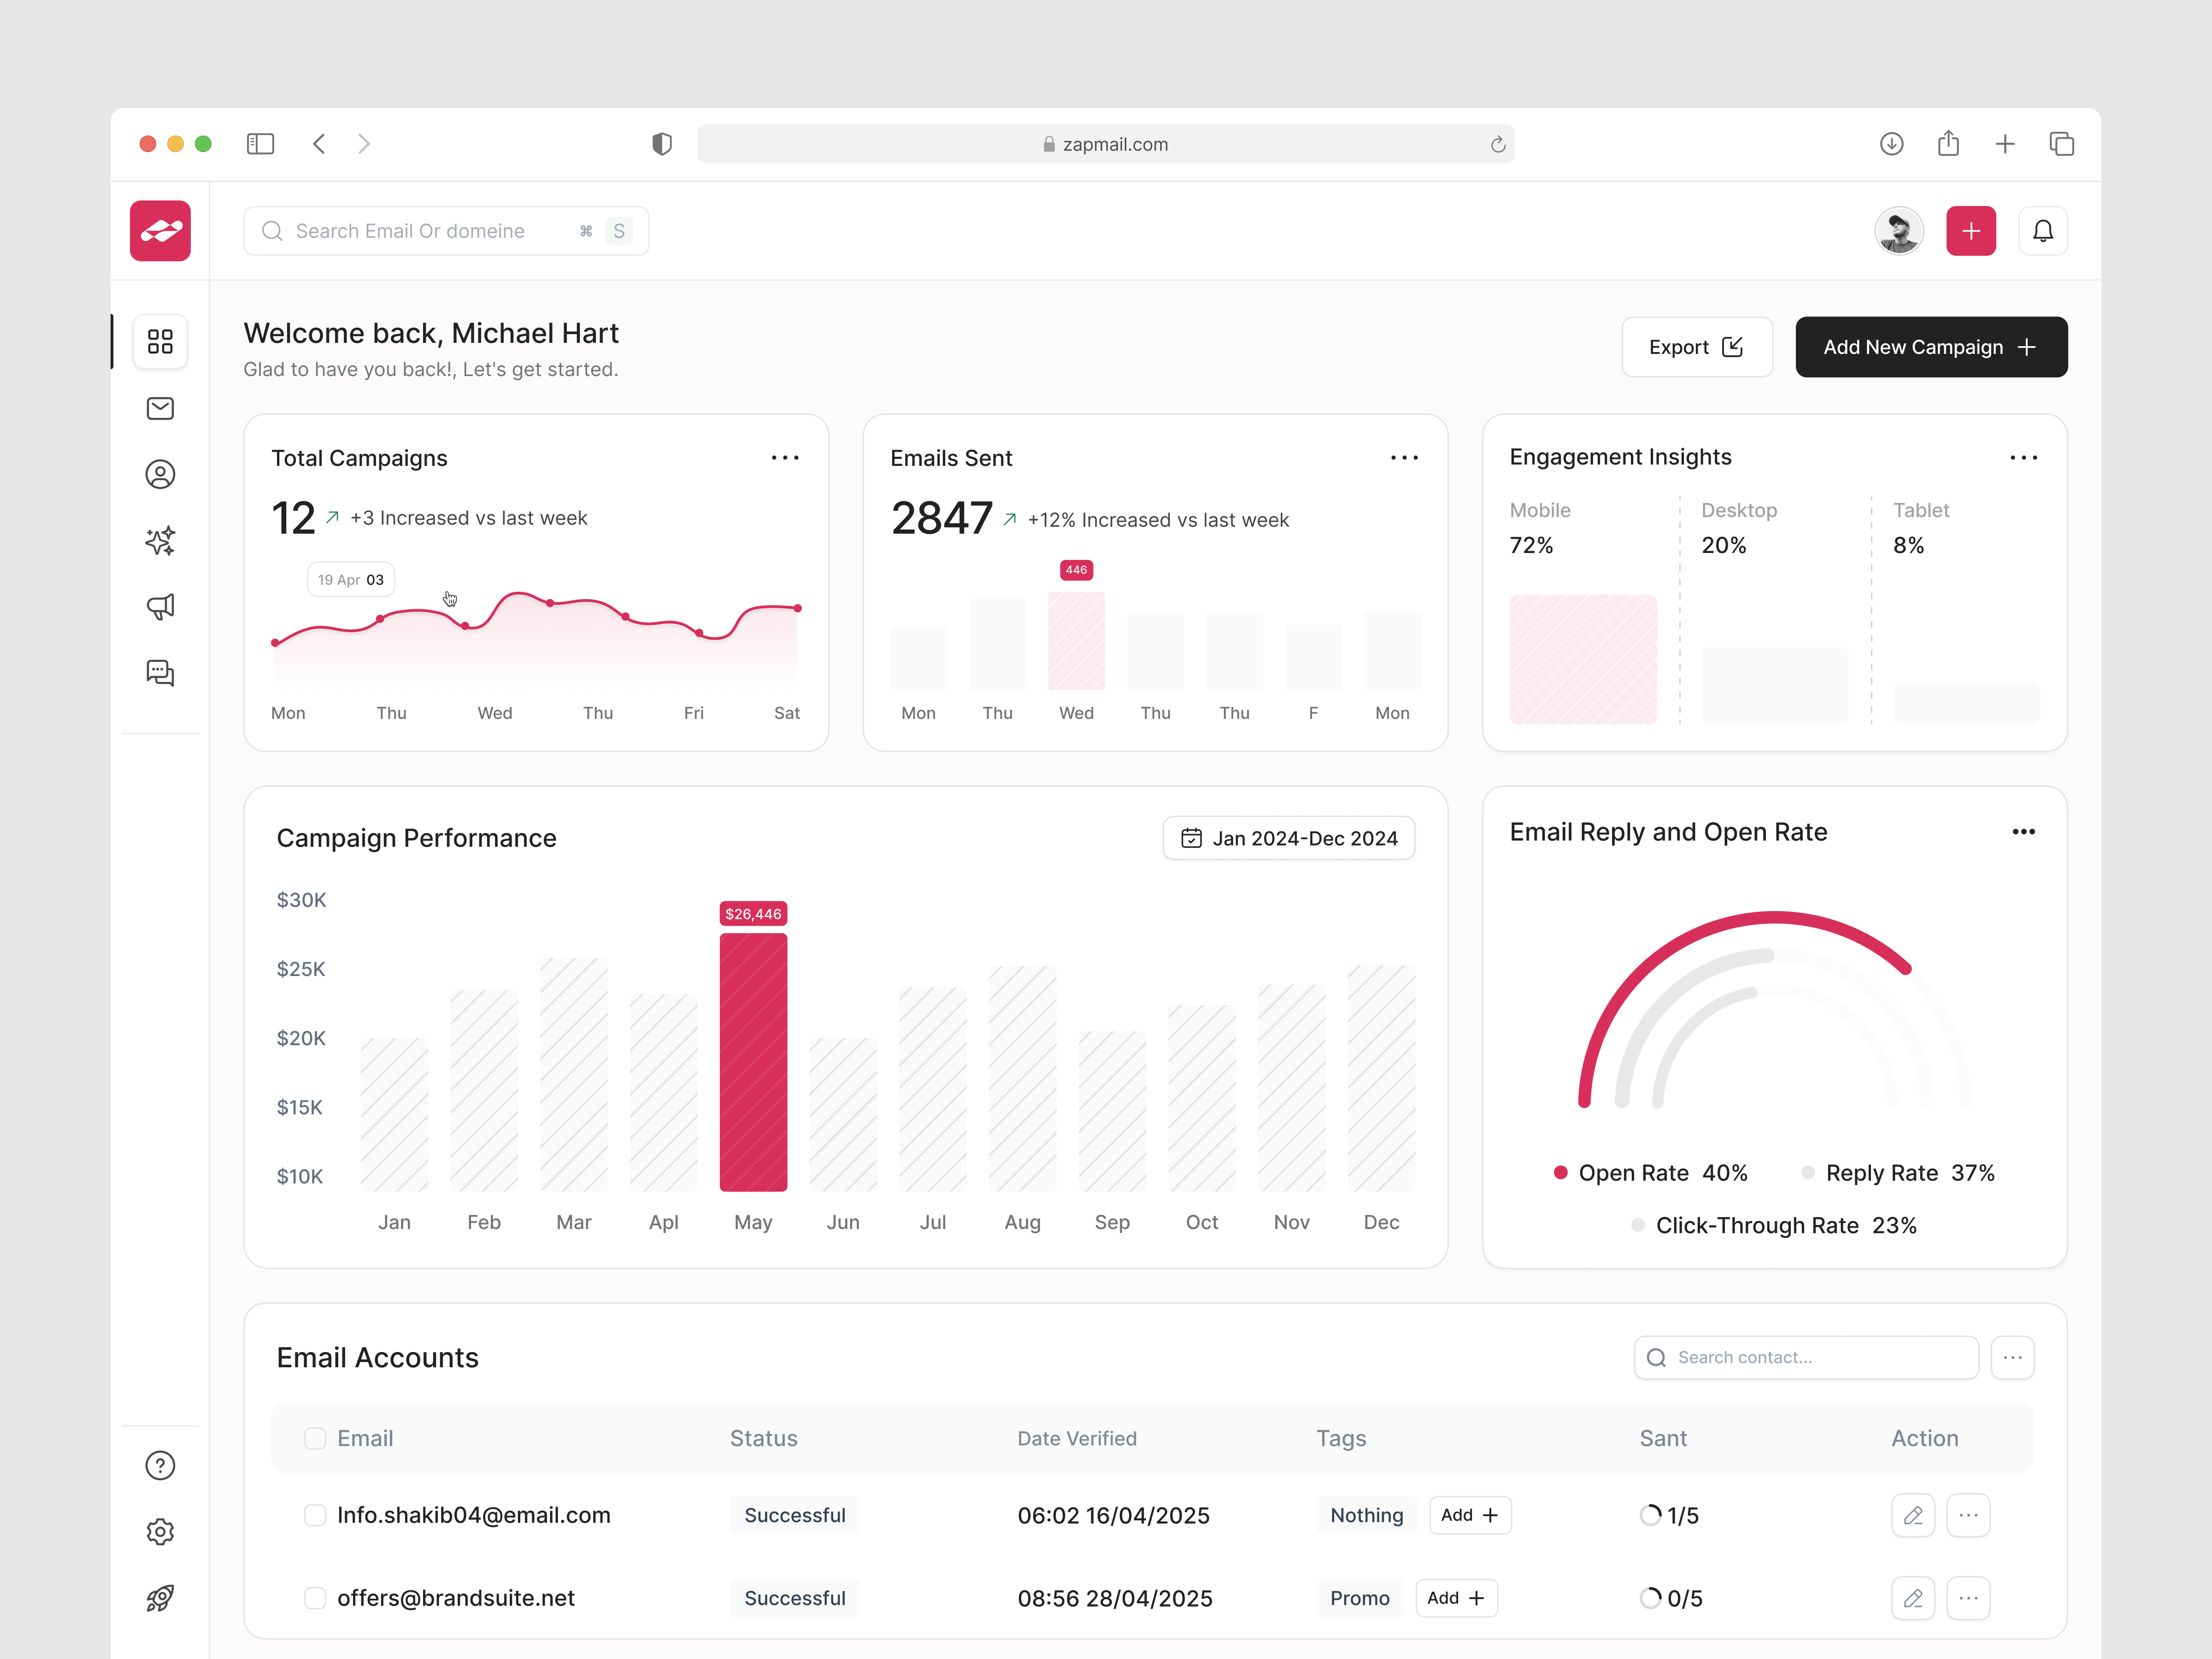Screen dimensions: 2212x1659
Task: Open Email Reply and Open Rate options menu
Action: point(2023,832)
